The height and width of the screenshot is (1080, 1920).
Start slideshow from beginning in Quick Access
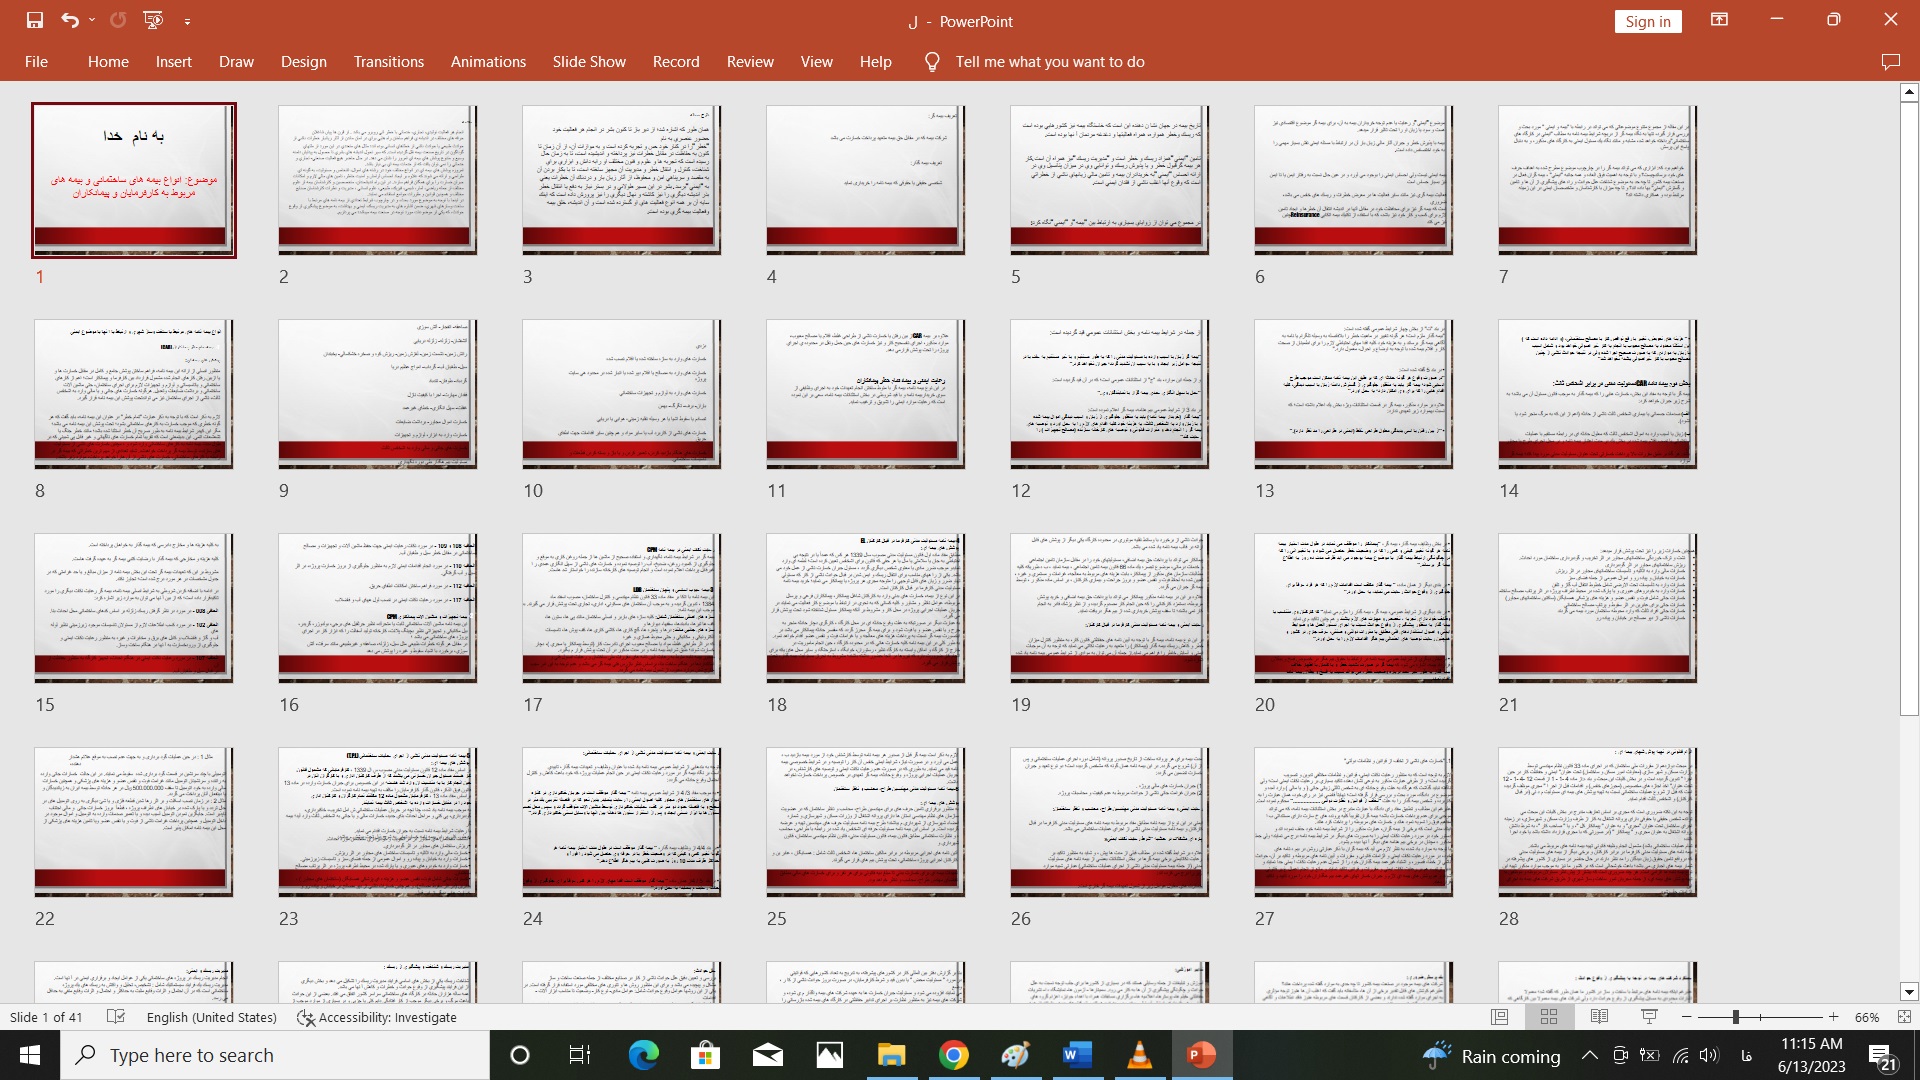[x=153, y=20]
